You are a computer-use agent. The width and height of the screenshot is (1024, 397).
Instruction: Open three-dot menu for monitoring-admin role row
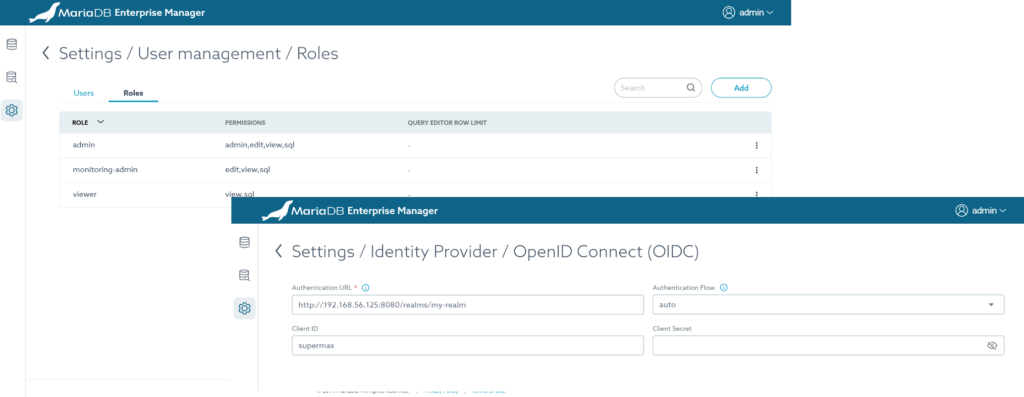(756, 170)
